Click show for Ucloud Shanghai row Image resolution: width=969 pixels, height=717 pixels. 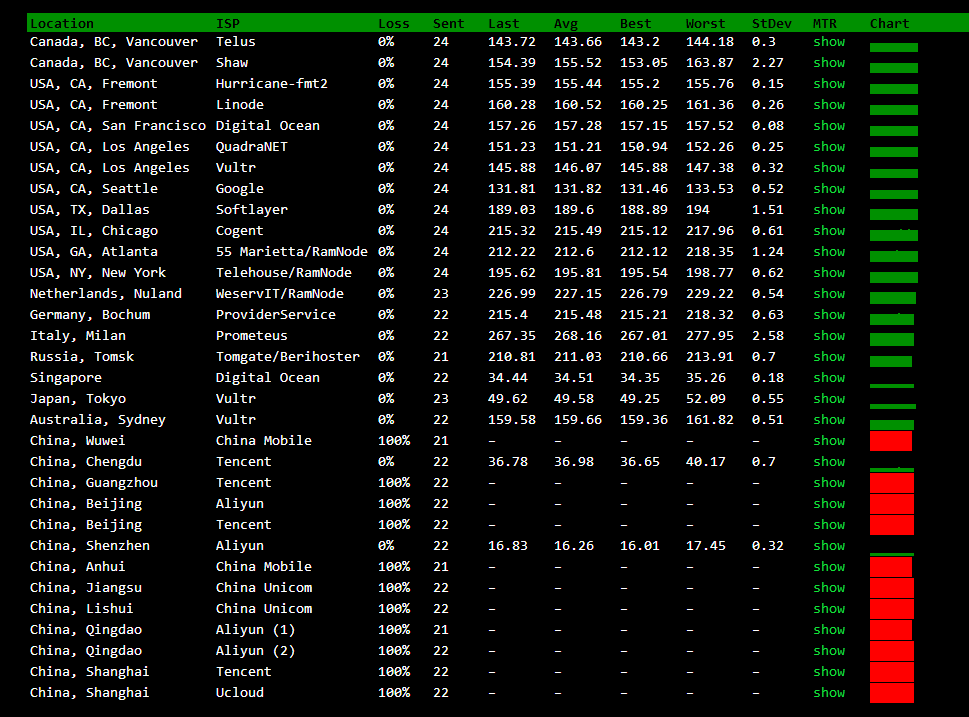(828, 693)
